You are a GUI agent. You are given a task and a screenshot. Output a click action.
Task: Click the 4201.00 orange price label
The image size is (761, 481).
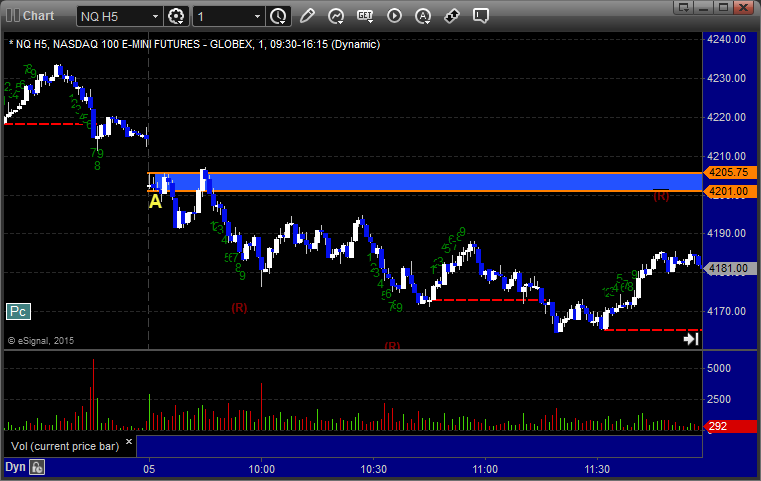click(x=730, y=191)
